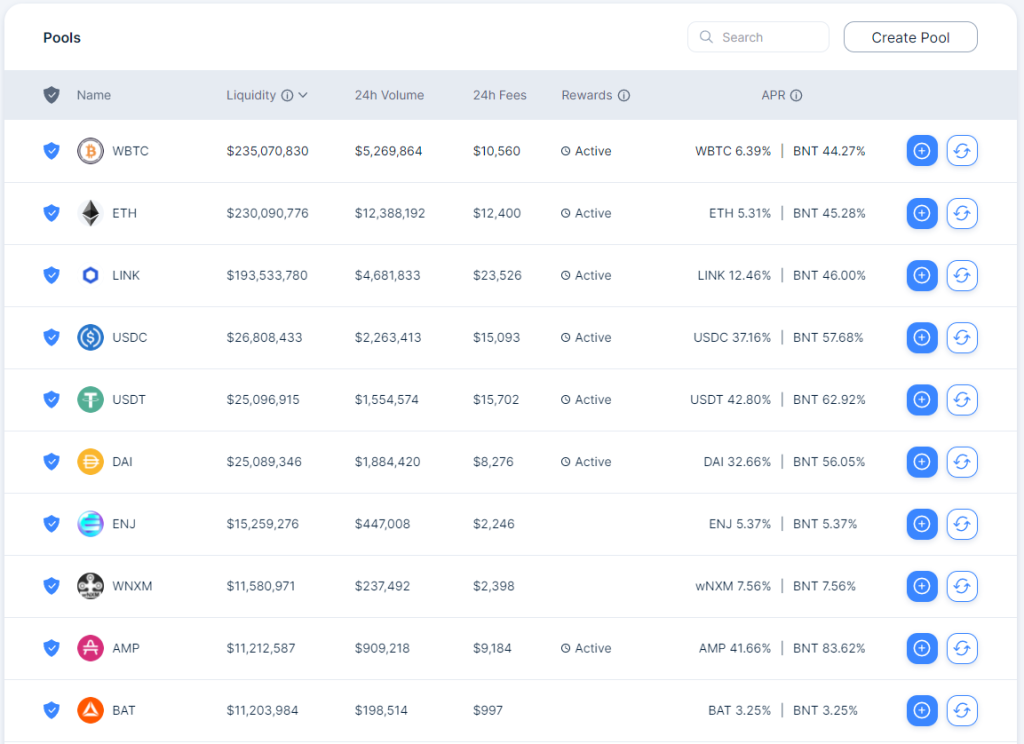Select the BAT pool name
1024x744 pixels.
coord(123,710)
